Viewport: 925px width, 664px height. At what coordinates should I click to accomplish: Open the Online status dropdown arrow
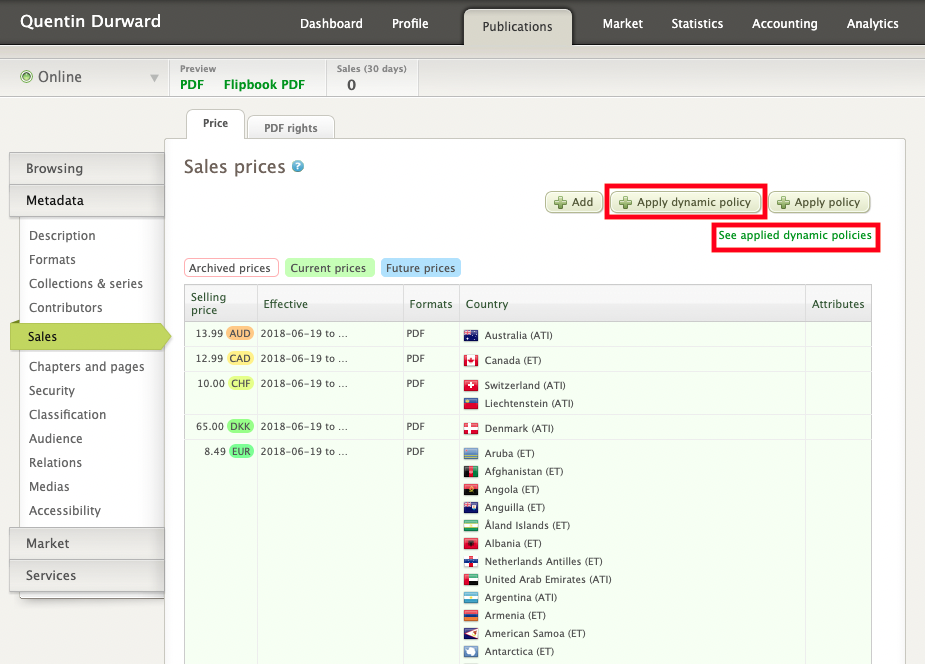[x=154, y=78]
